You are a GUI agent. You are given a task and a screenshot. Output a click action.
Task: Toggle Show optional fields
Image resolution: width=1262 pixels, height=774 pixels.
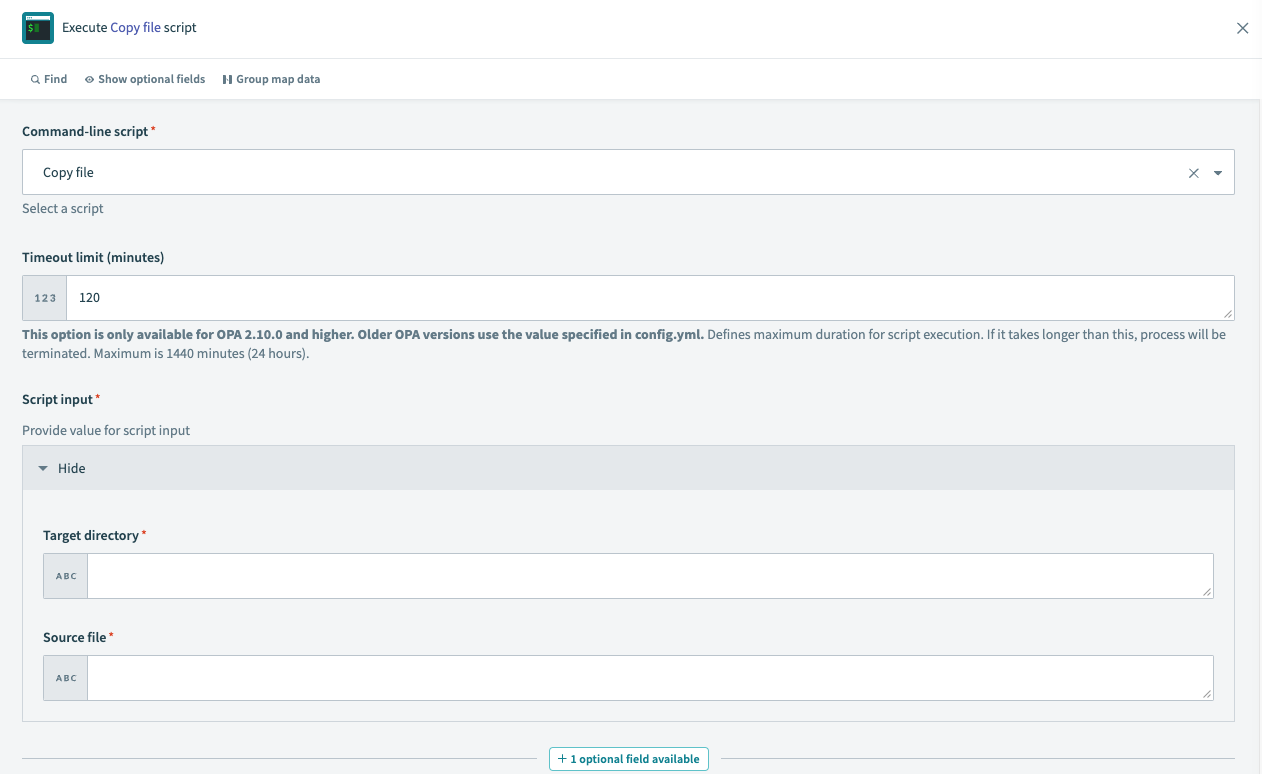pos(145,79)
